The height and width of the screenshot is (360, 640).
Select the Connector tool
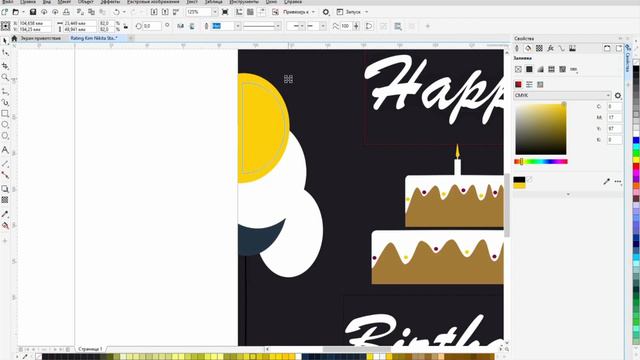coord(5,175)
